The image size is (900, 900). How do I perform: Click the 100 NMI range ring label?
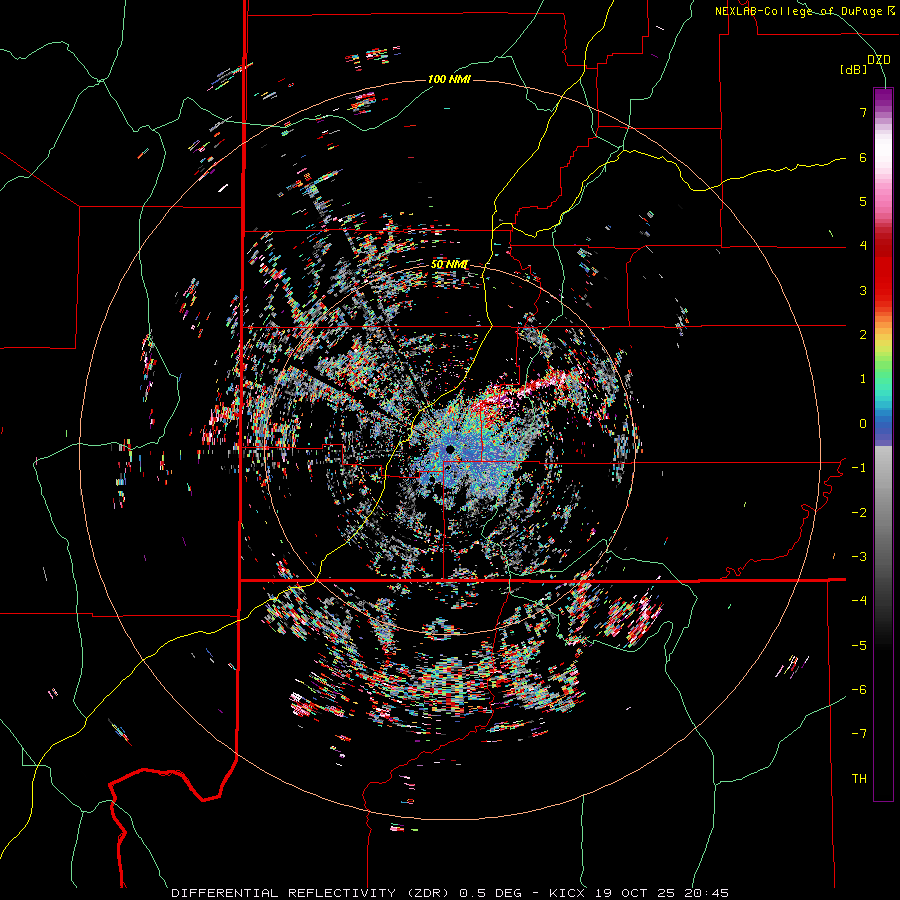[x=449, y=79]
